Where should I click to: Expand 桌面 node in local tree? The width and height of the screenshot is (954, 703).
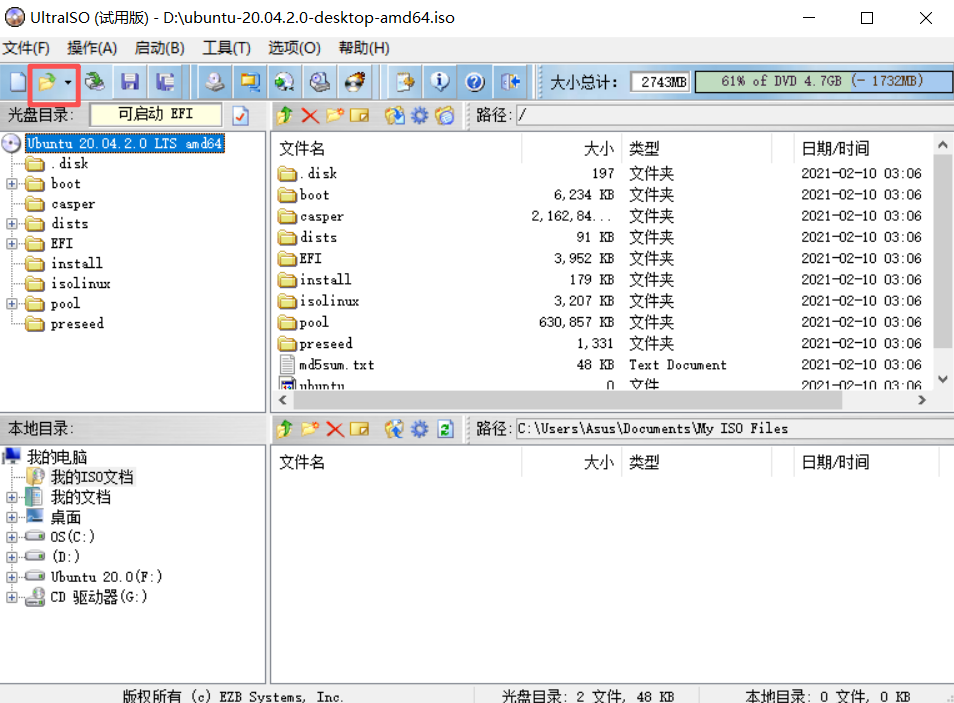point(12,517)
